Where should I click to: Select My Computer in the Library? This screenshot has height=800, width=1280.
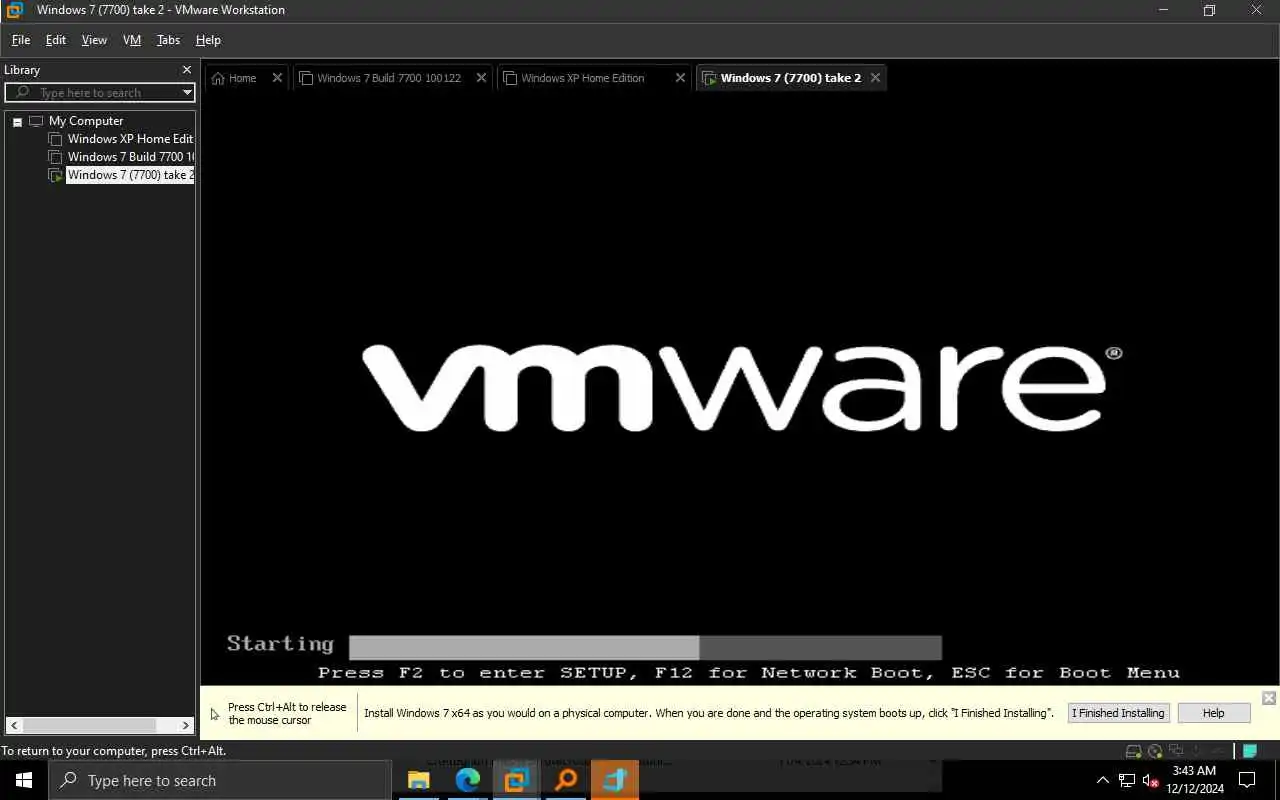point(86,121)
